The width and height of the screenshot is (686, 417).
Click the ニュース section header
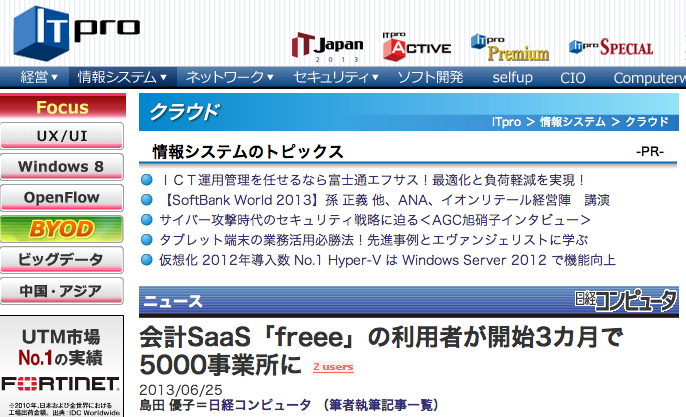tap(173, 301)
